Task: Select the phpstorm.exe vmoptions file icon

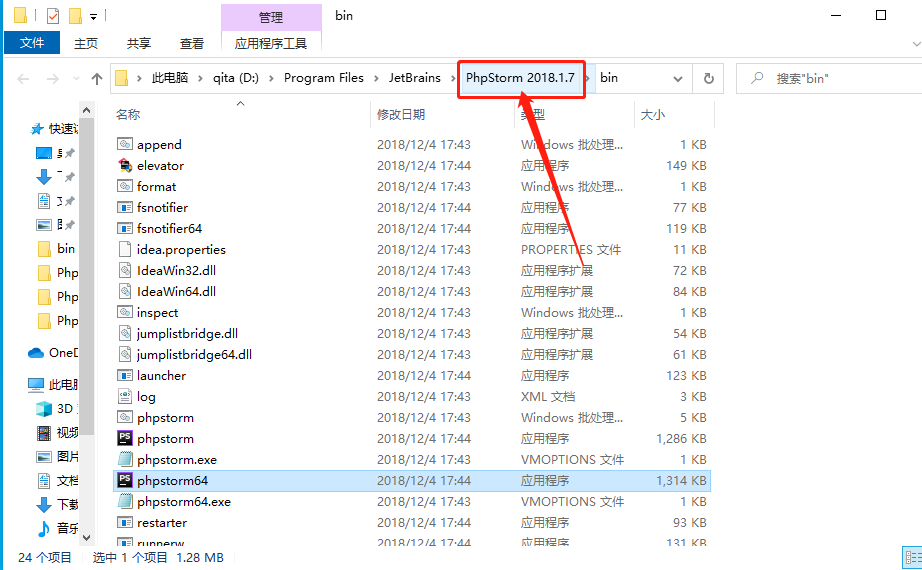Action: coord(125,459)
